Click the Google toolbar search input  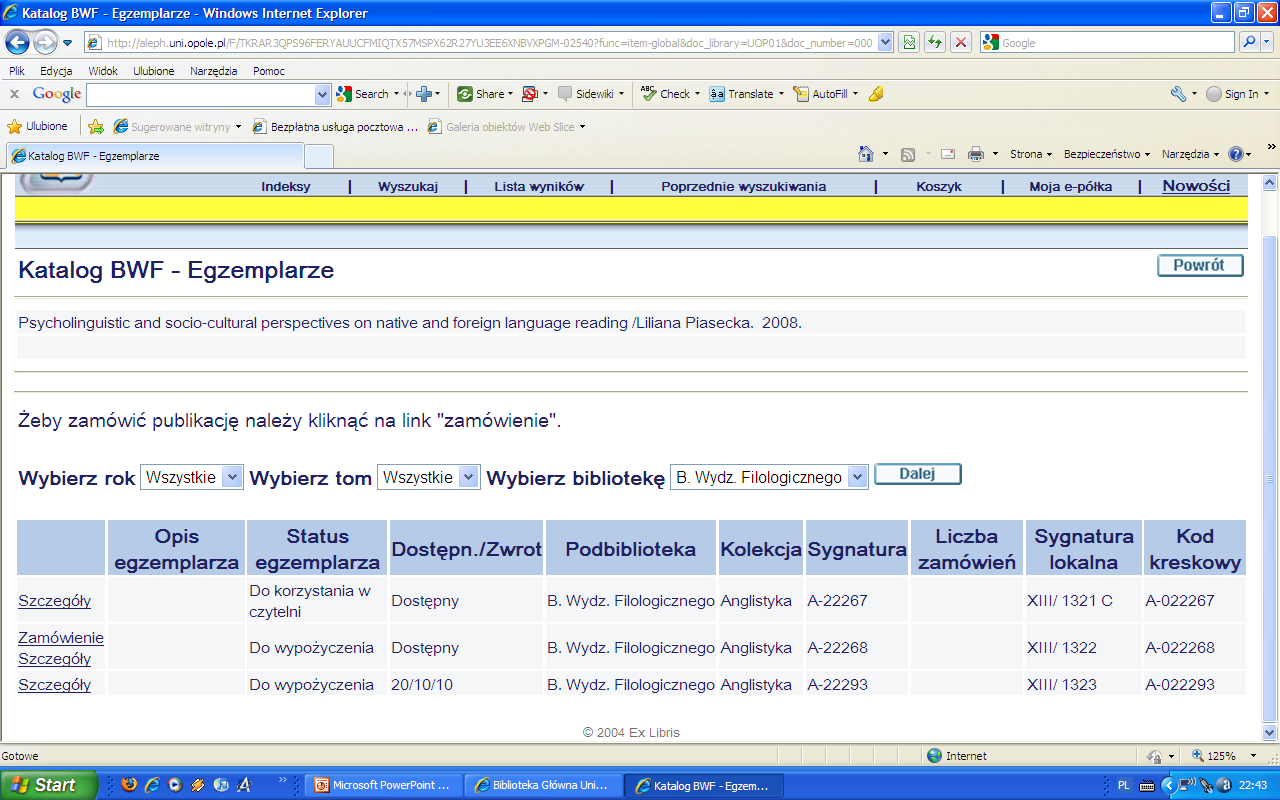pos(200,94)
